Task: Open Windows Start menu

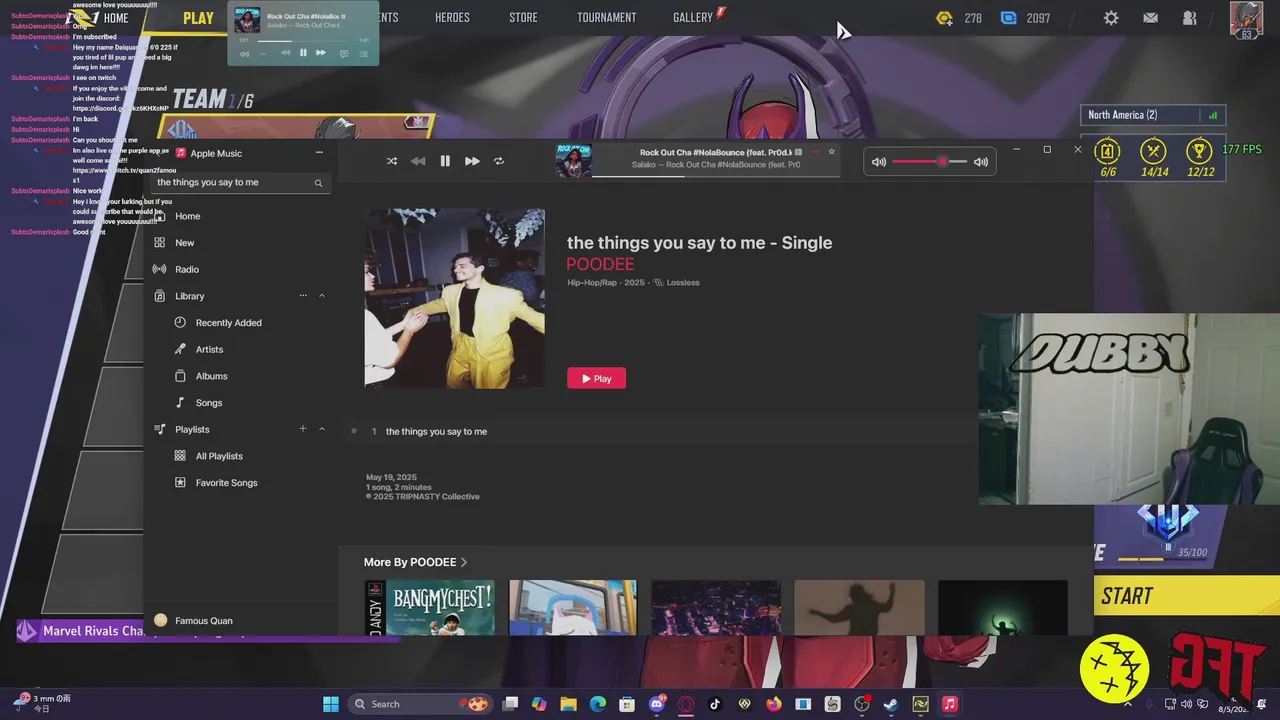Action: [331, 704]
